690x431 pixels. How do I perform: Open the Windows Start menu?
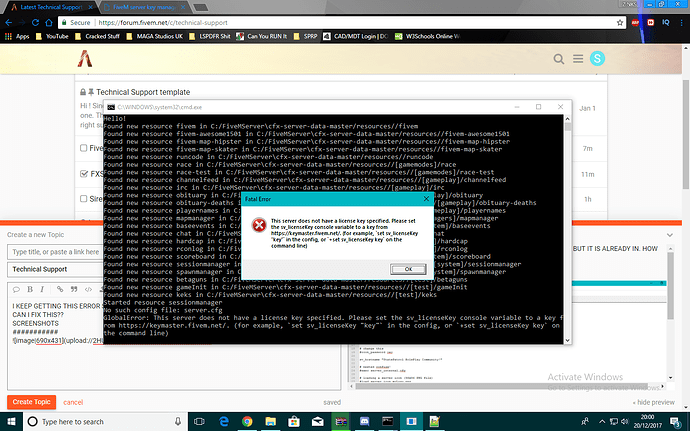11,422
